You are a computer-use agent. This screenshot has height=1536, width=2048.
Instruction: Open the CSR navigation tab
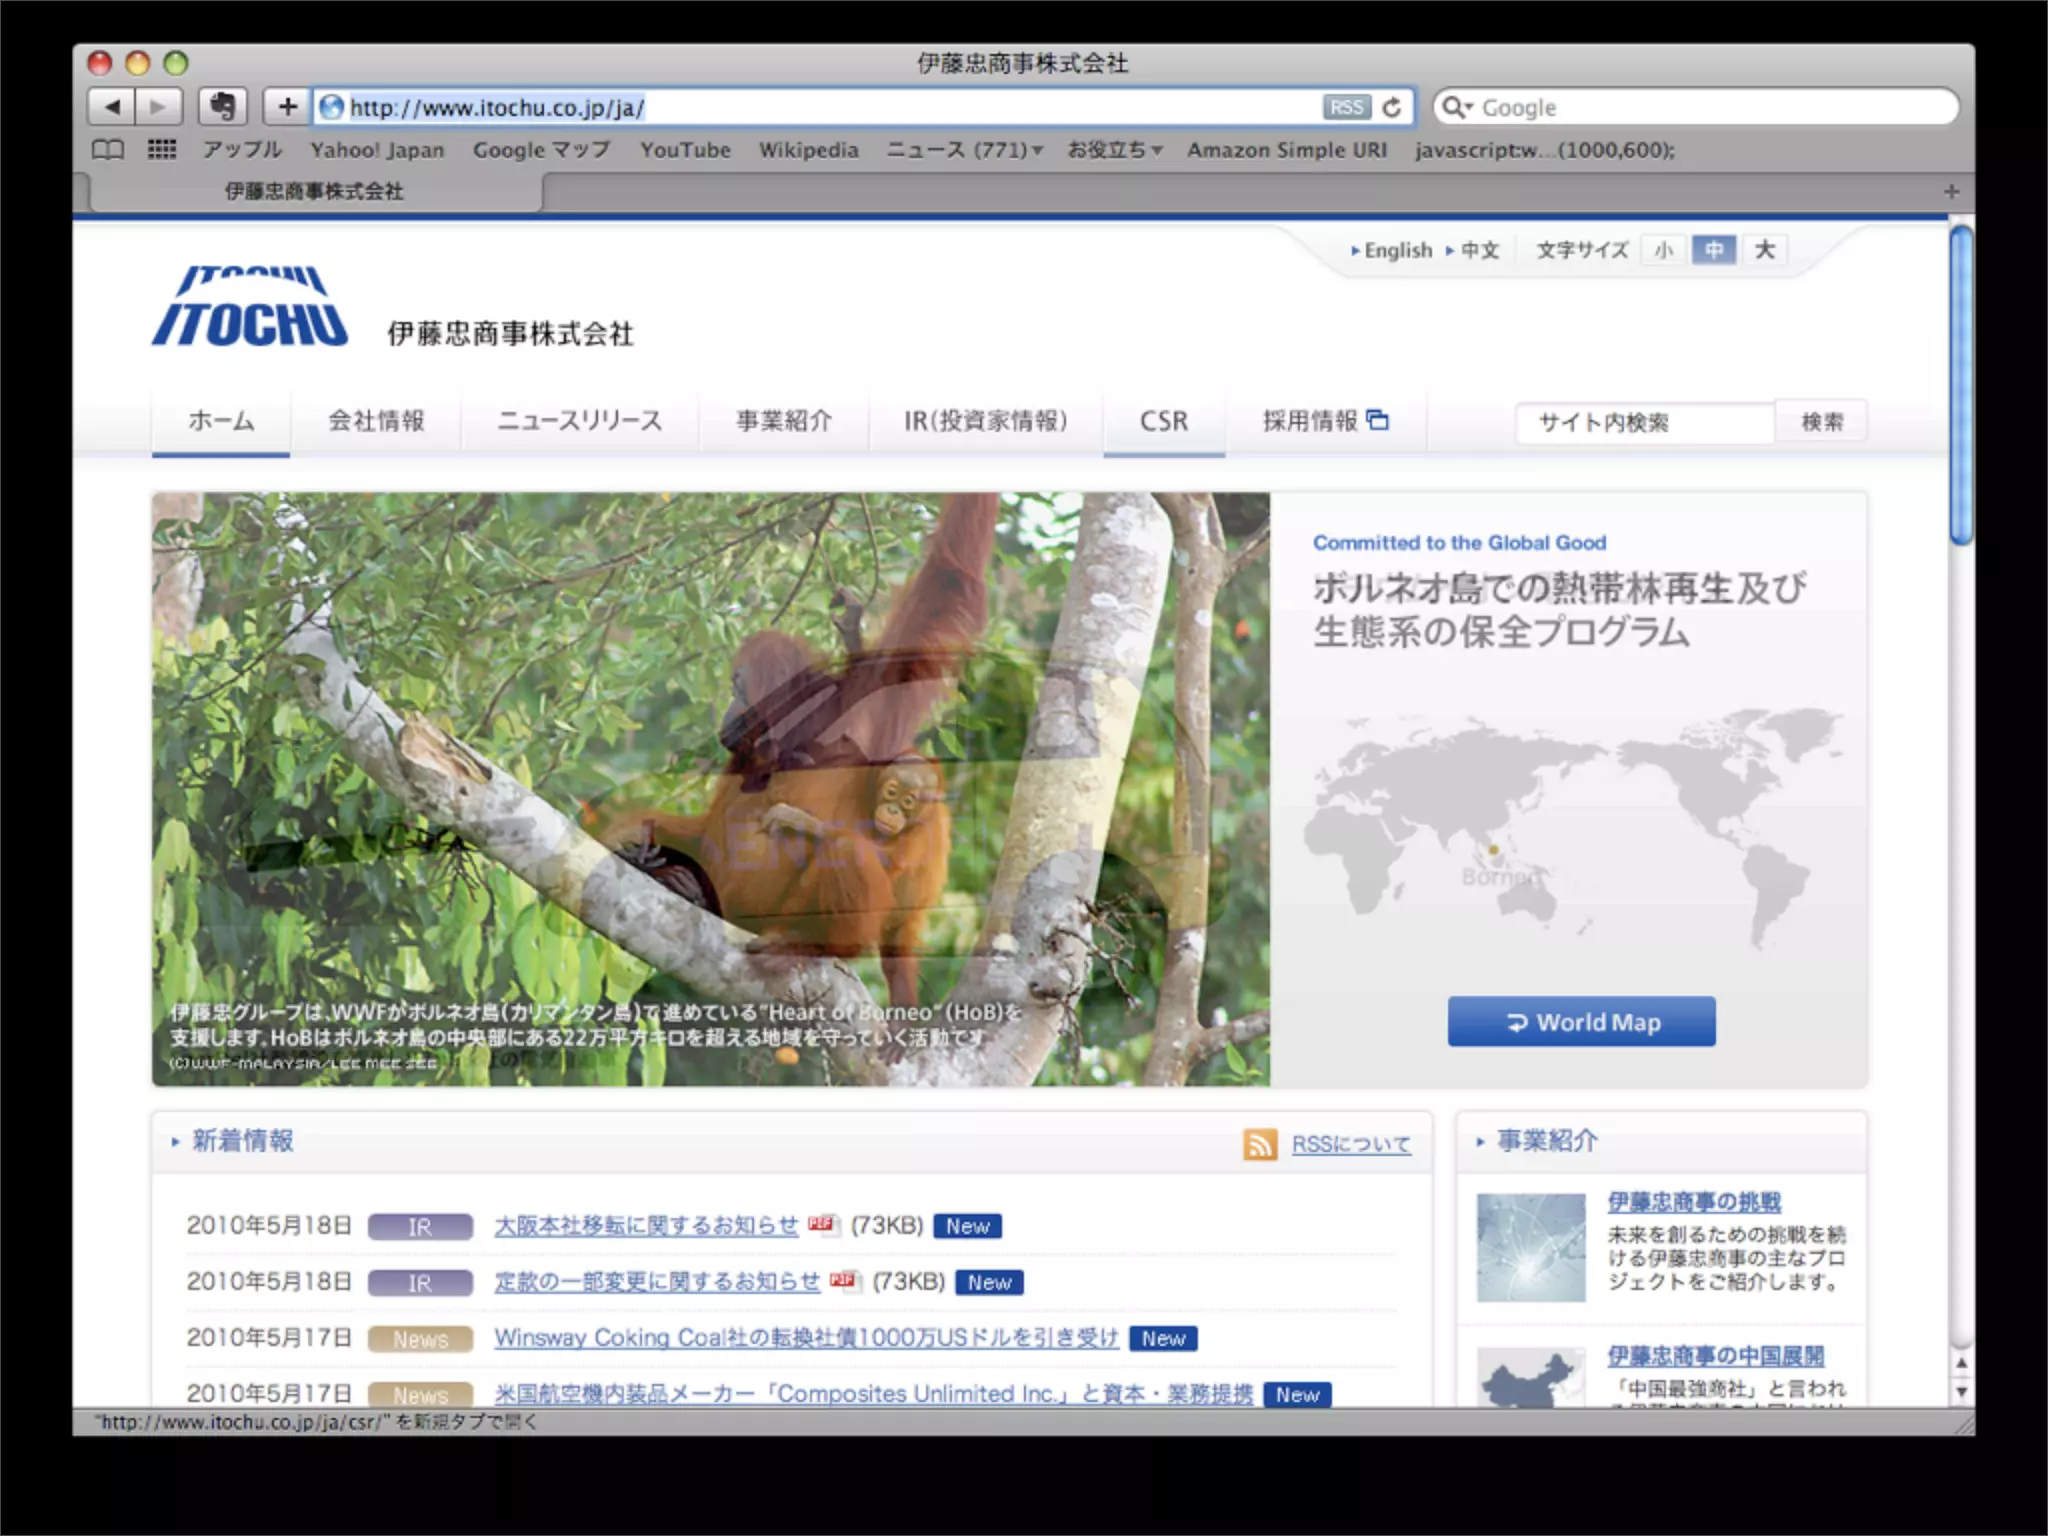coord(1164,421)
